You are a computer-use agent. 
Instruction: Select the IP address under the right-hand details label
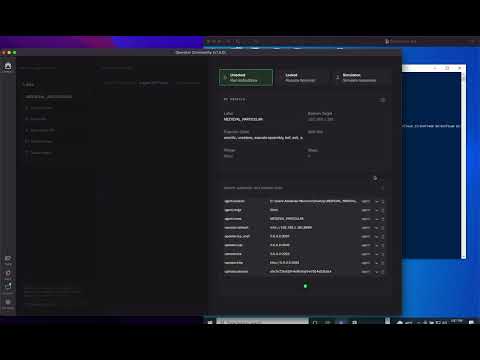coord(320,119)
